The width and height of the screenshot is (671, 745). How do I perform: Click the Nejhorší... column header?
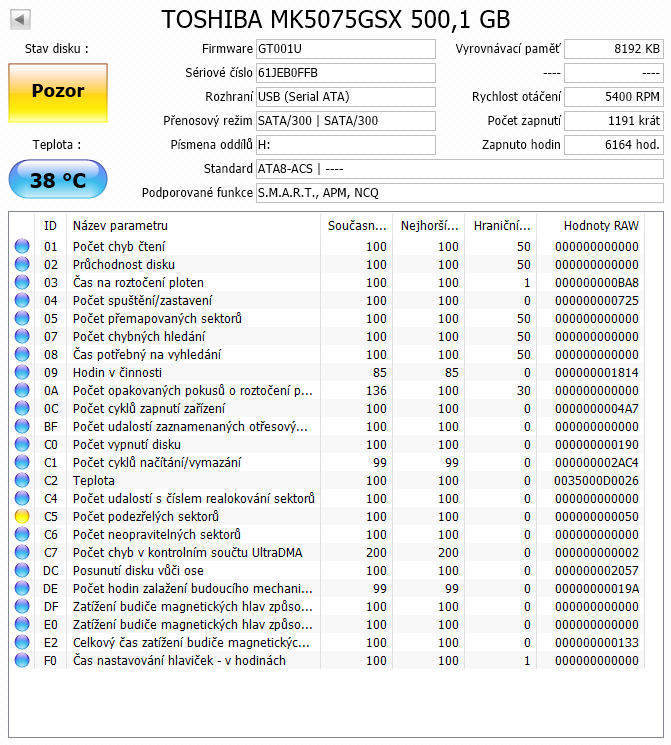429,226
